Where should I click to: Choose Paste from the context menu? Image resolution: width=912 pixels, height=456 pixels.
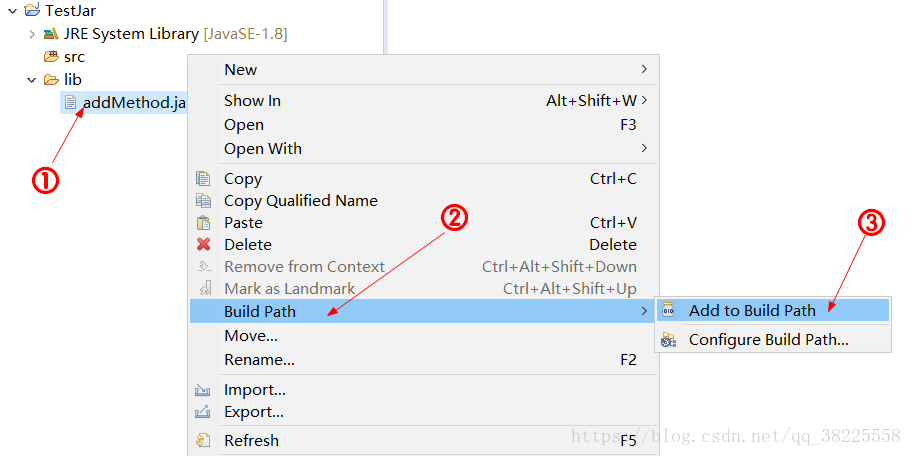coord(425,222)
